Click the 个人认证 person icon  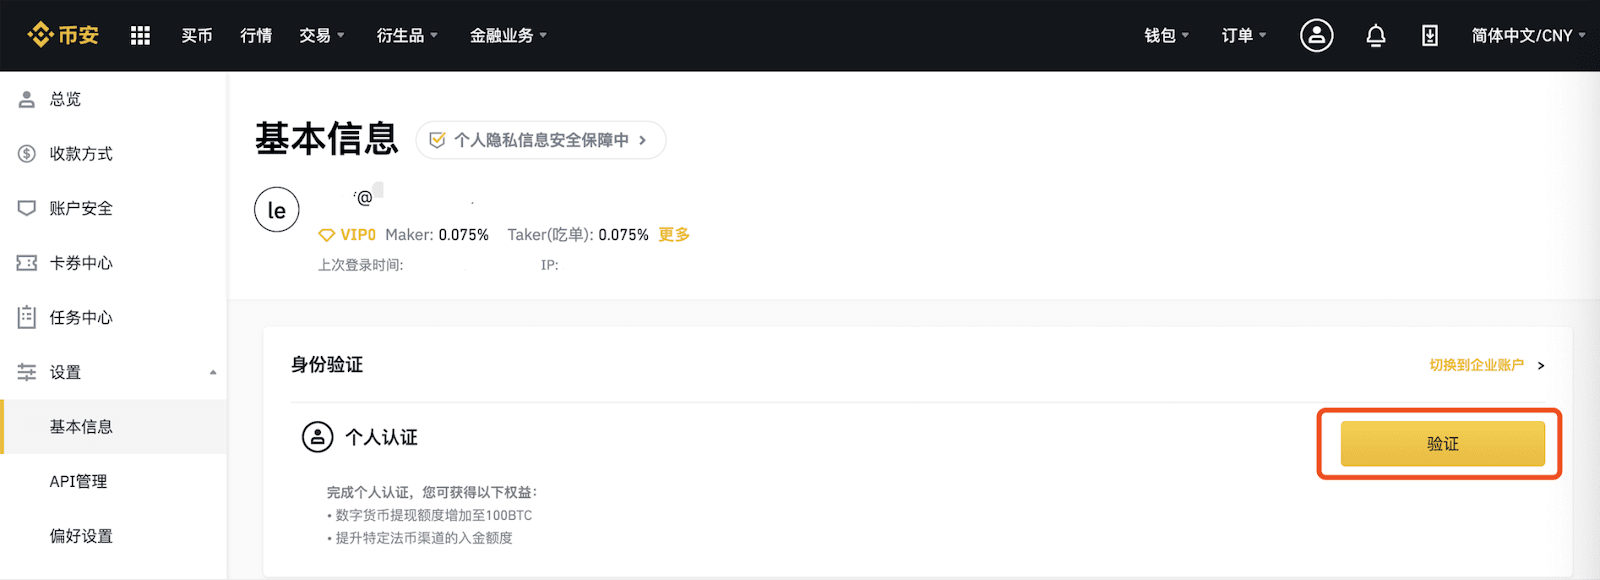[x=317, y=437]
